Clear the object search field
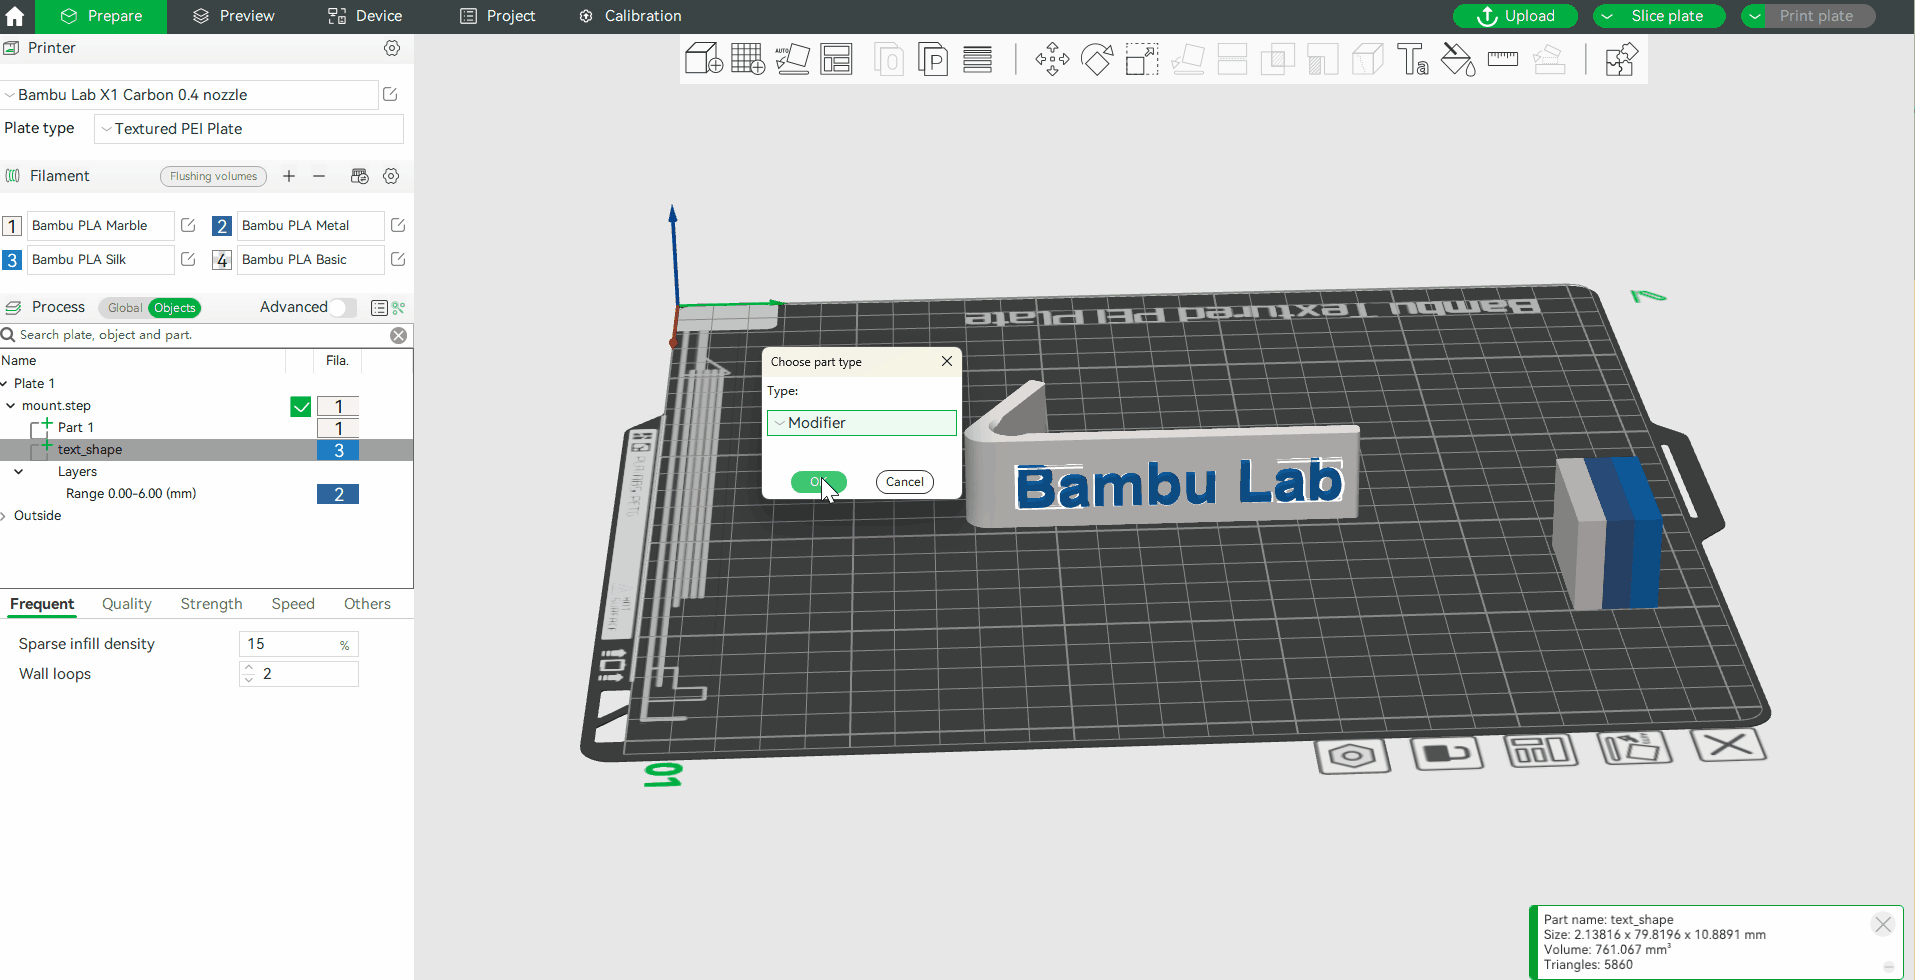Viewport: 1915px width, 980px height. point(399,335)
